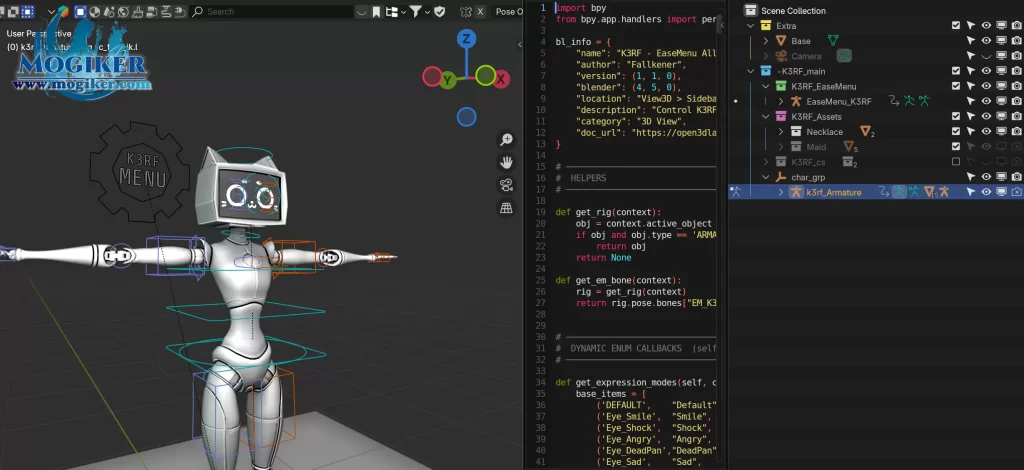Image resolution: width=1024 pixels, height=470 pixels.
Task: Click 'def get_em_bone(context):' in code
Action: (x=619, y=280)
